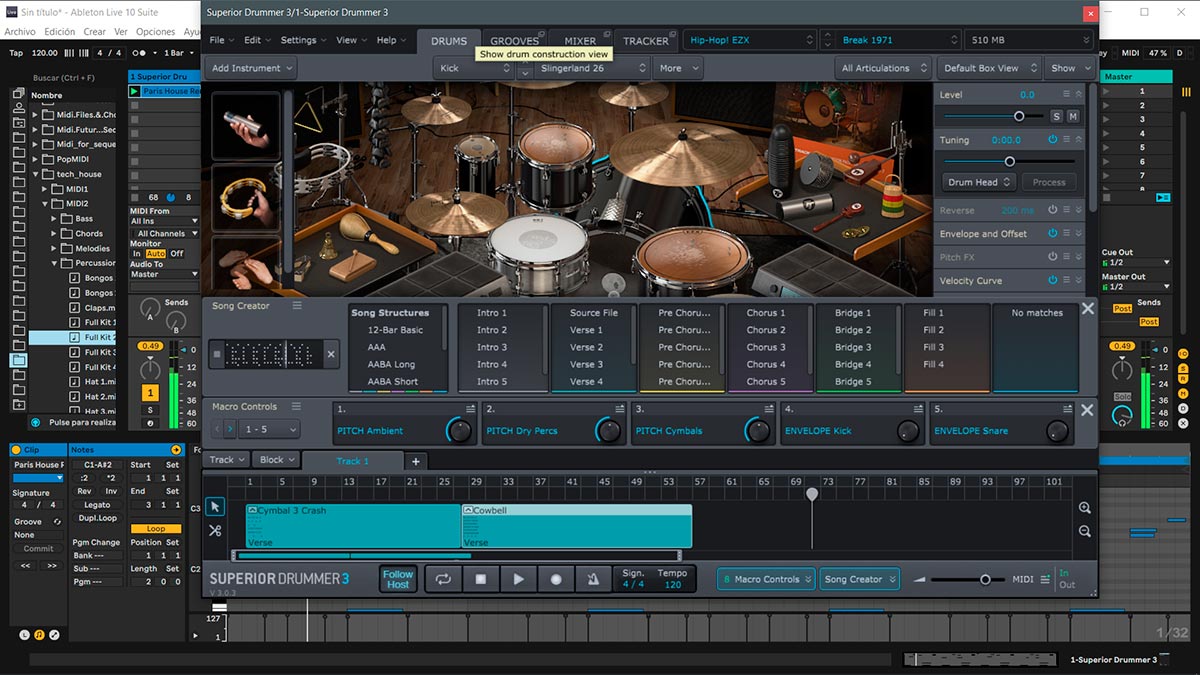Open the Drum Head tuning dropdown
The width and height of the screenshot is (1200, 675).
tap(979, 182)
